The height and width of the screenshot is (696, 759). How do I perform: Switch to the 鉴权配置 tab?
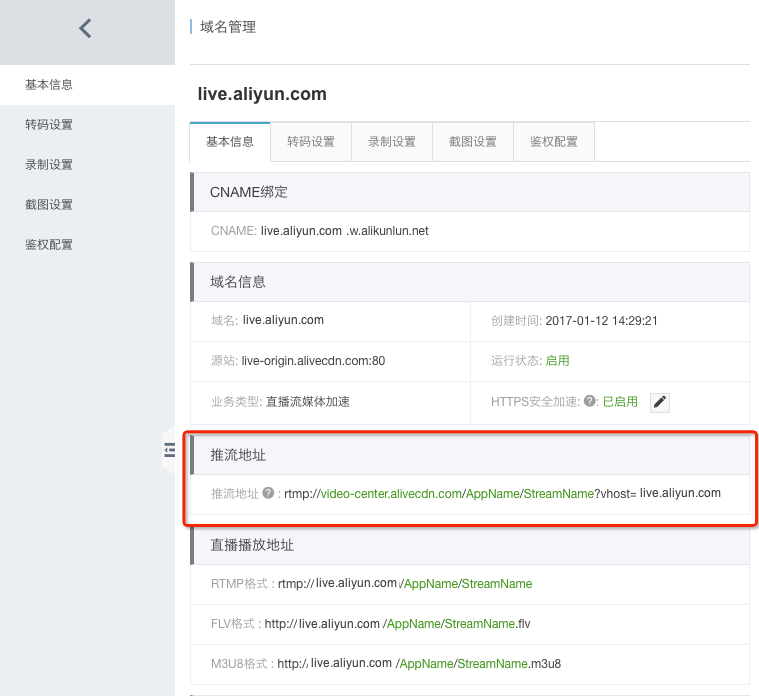tap(554, 142)
